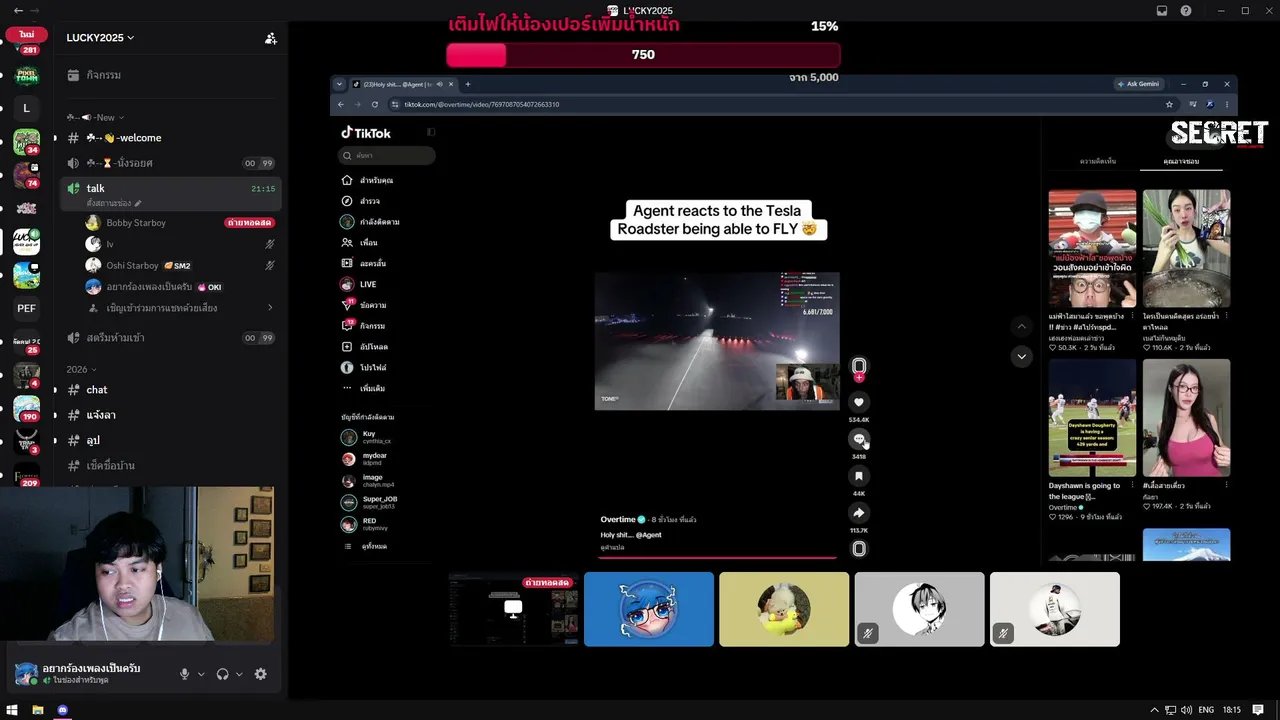Open the microphone input options arrow
Screen dimensions: 1280x720
(201, 674)
